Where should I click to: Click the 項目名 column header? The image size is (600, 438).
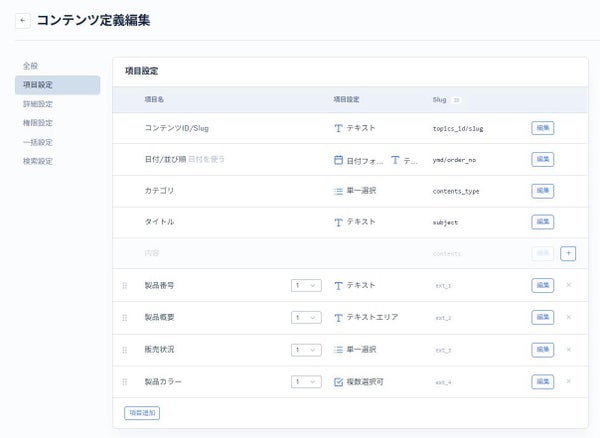[154, 99]
